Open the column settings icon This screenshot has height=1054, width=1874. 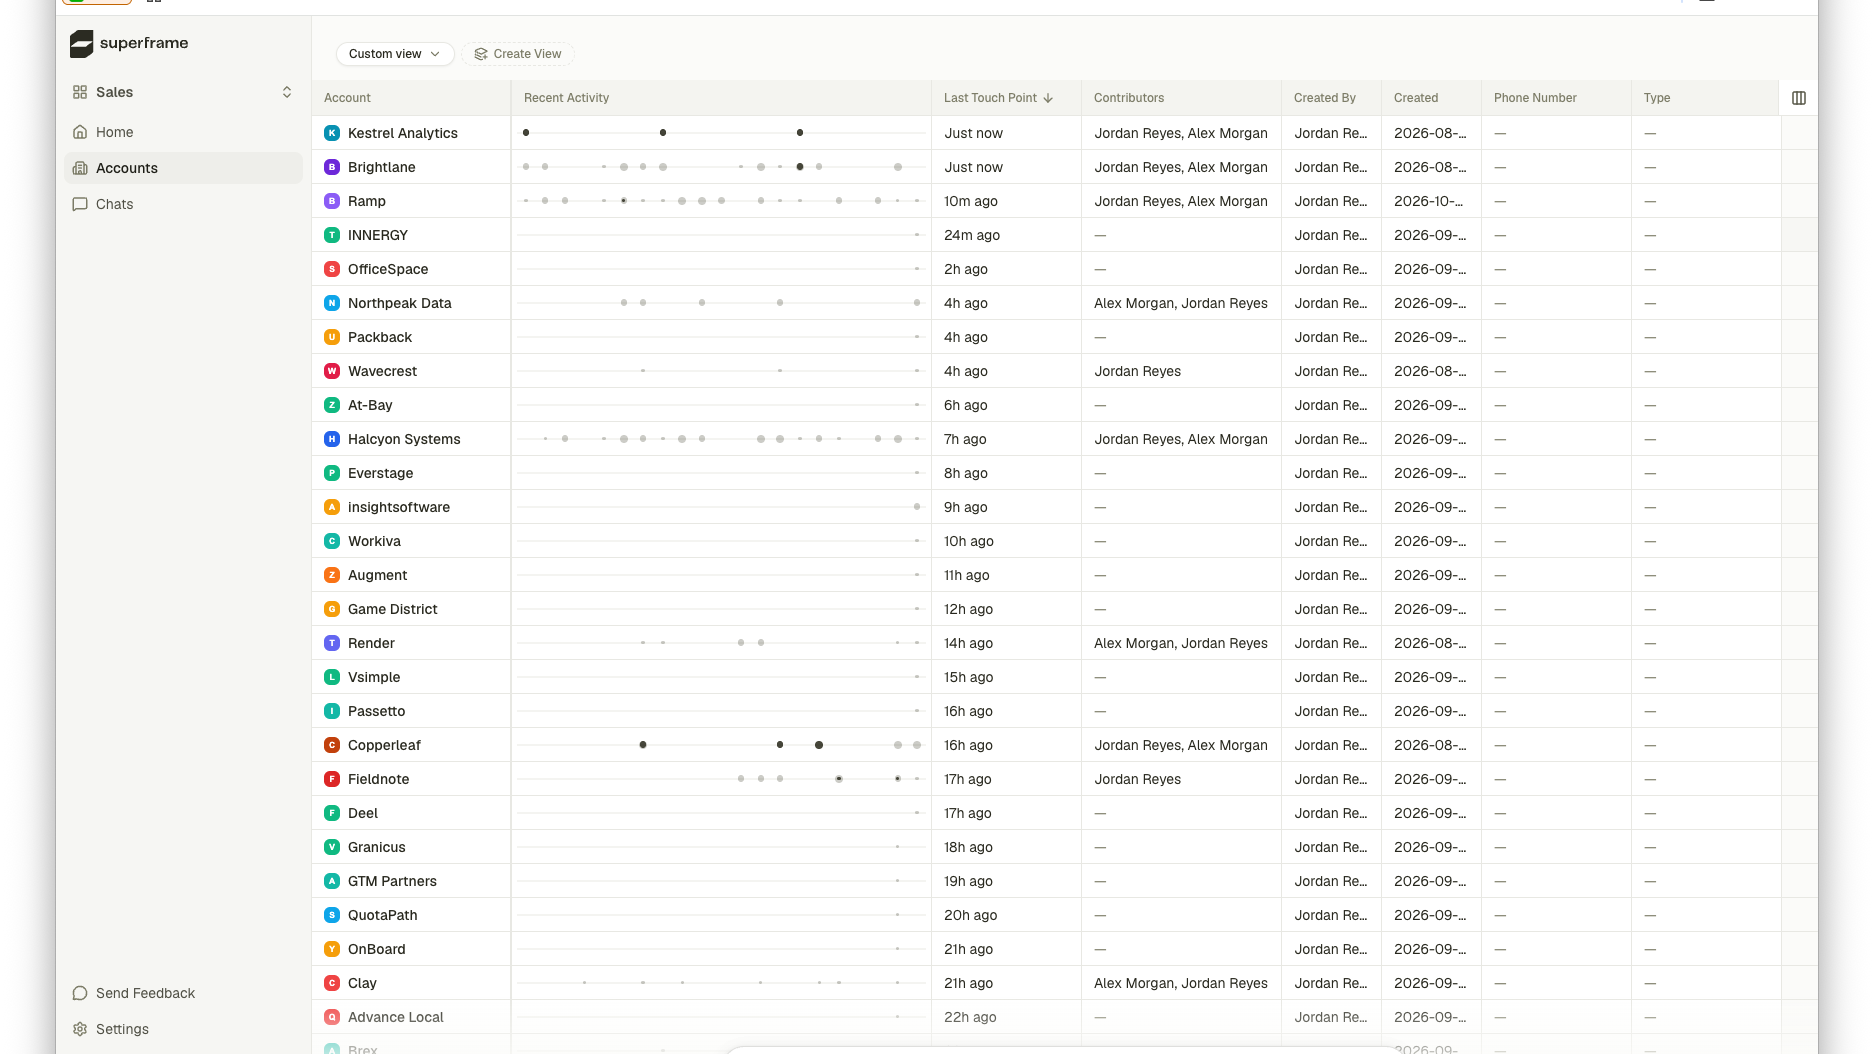point(1799,98)
